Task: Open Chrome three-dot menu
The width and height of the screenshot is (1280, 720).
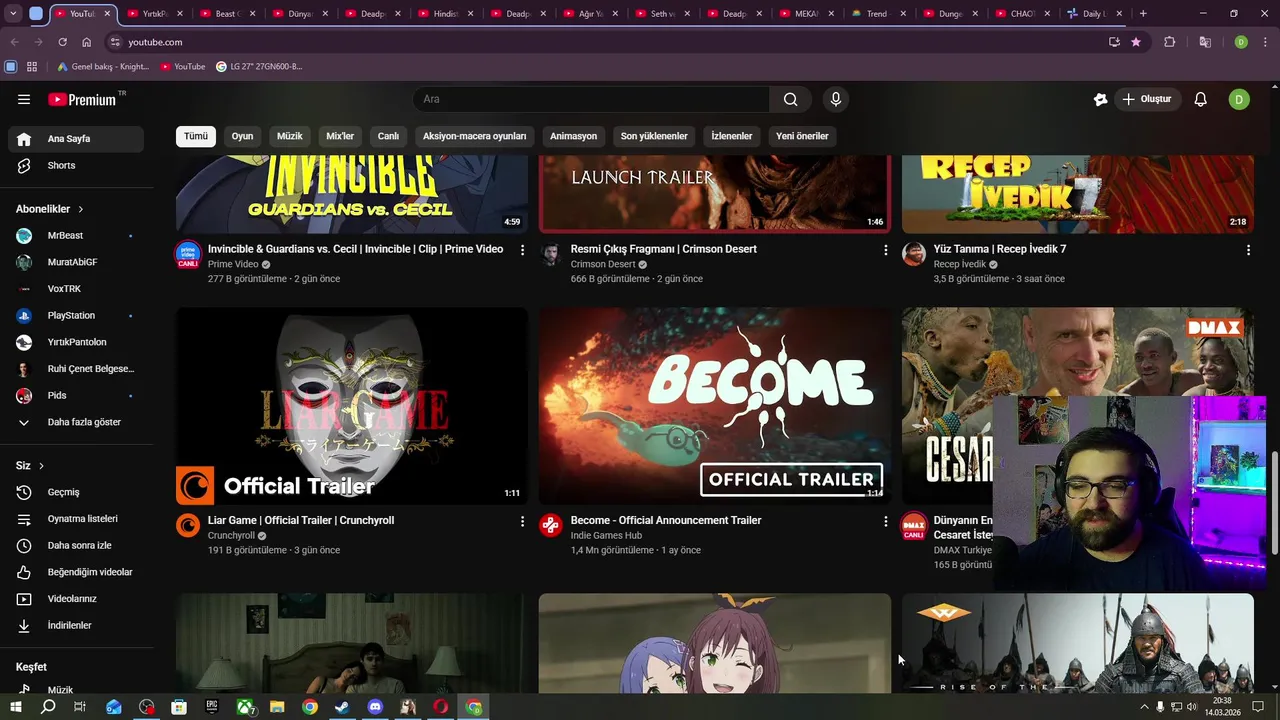Action: [1265, 42]
